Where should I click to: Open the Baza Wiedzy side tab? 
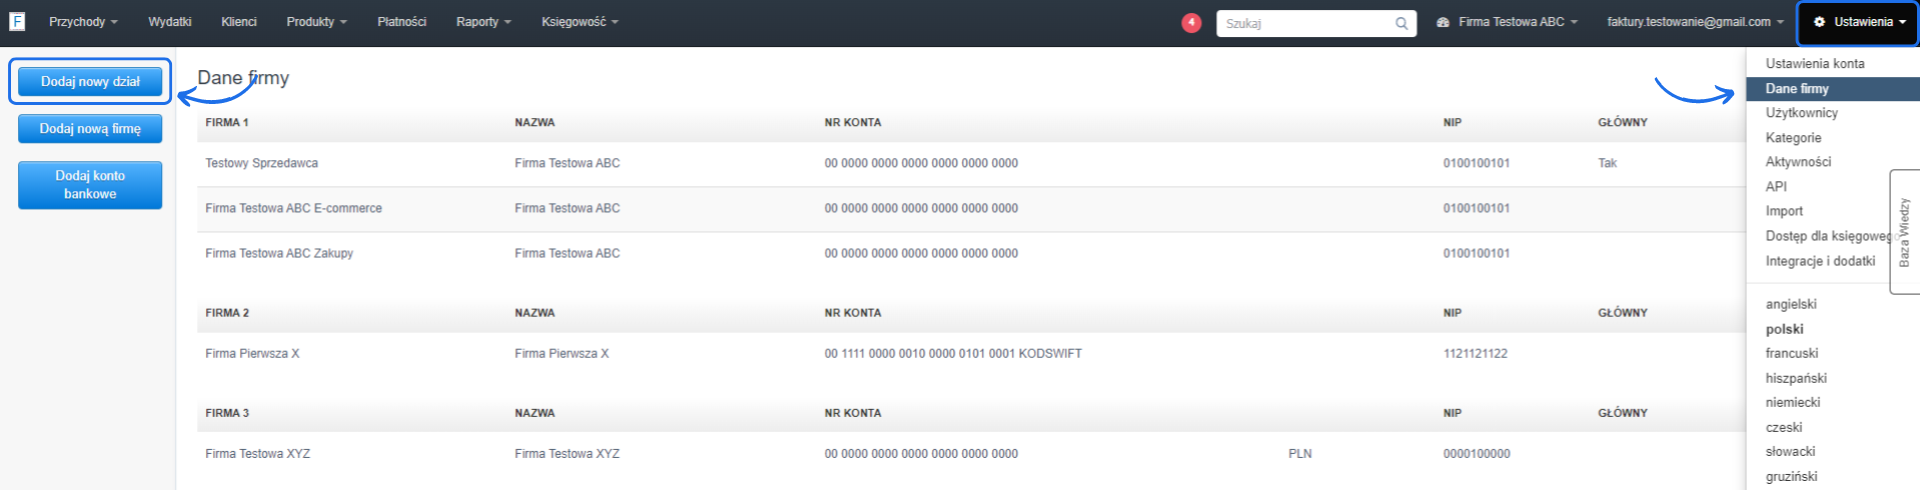coord(1904,232)
